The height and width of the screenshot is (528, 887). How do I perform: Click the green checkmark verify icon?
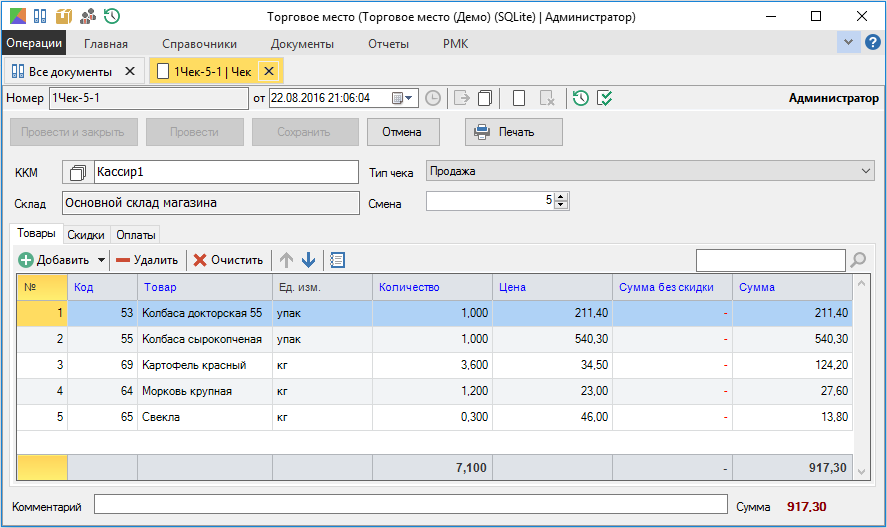605,98
